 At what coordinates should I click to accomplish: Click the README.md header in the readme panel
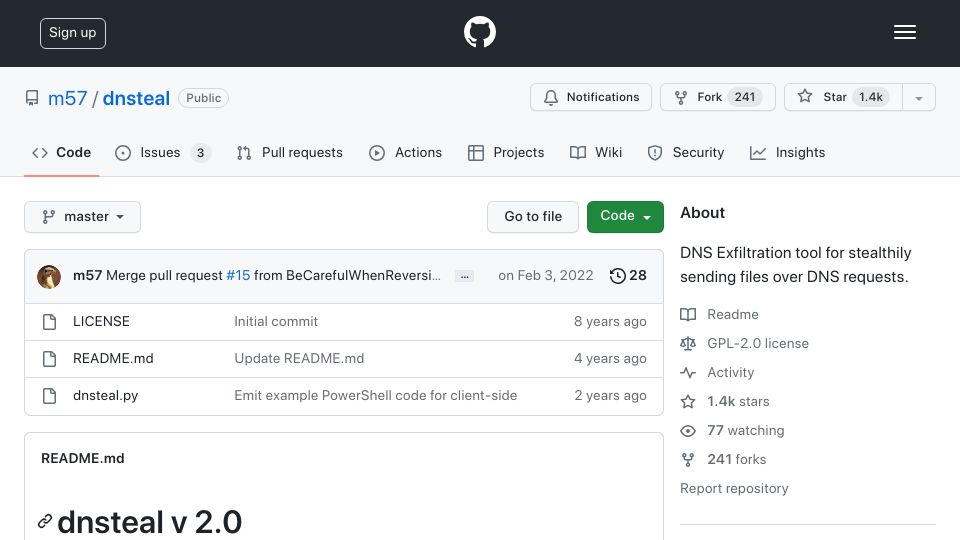click(x=83, y=459)
